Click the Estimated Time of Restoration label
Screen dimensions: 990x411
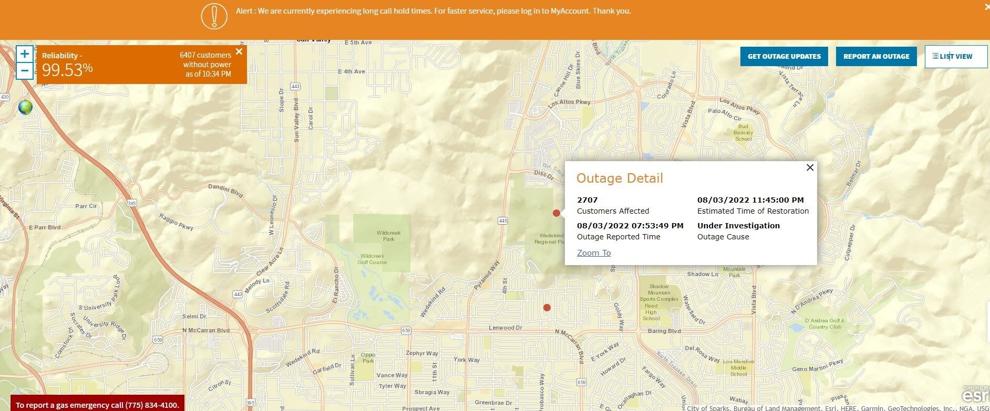753,211
